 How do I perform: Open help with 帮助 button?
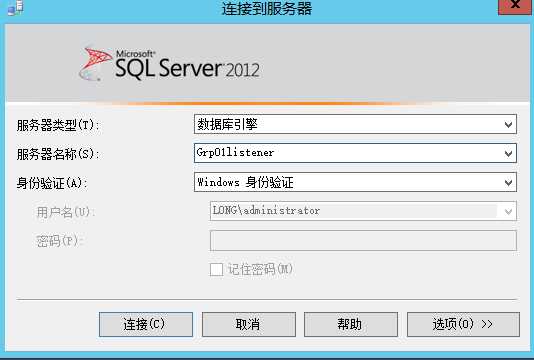[351, 324]
